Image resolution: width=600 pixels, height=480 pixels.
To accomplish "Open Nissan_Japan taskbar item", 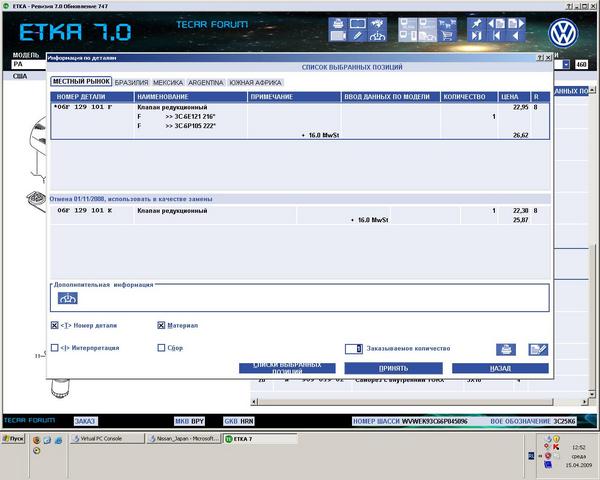I will [x=184, y=439].
